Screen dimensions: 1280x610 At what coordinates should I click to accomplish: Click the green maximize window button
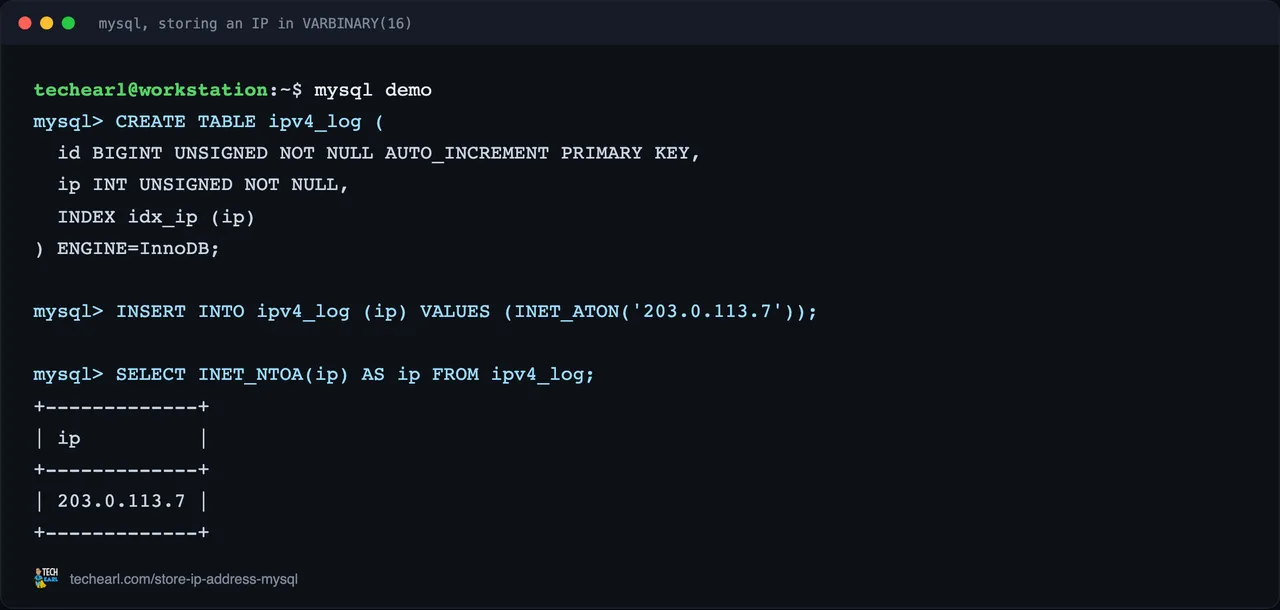pyautogui.click(x=68, y=23)
